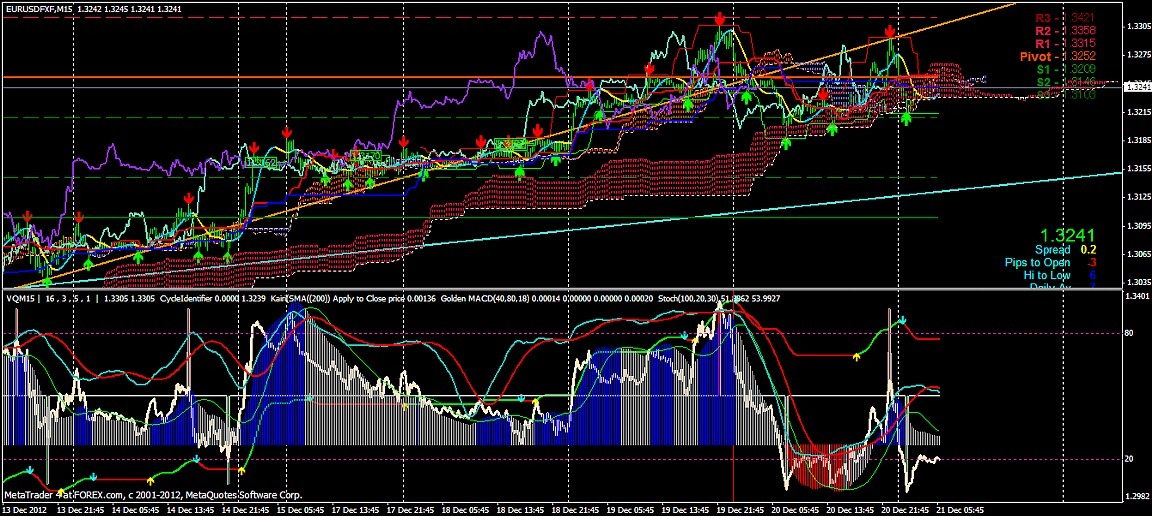
Task: Click the 14 Dec 13:45 time label
Action: (190, 509)
